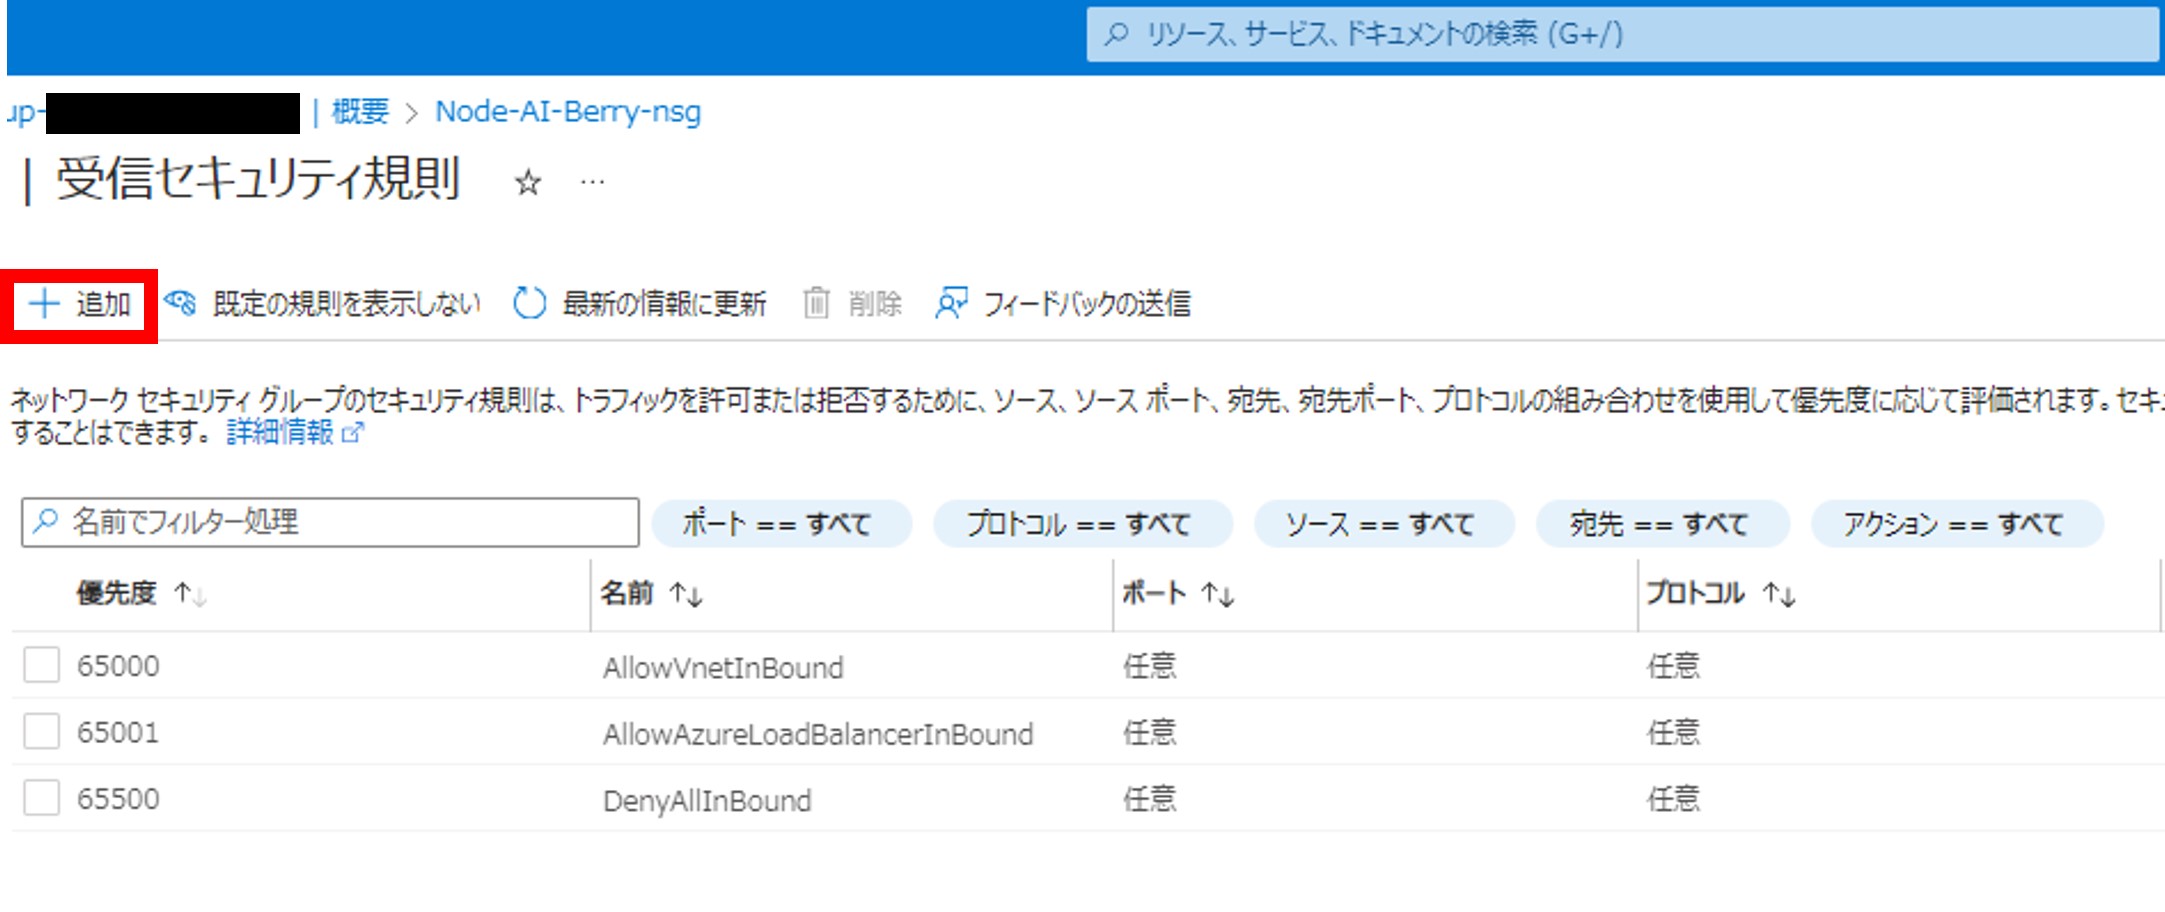This screenshot has width=2165, height=912.
Task: Open the DenyAllInBound rule
Action: [x=707, y=801]
